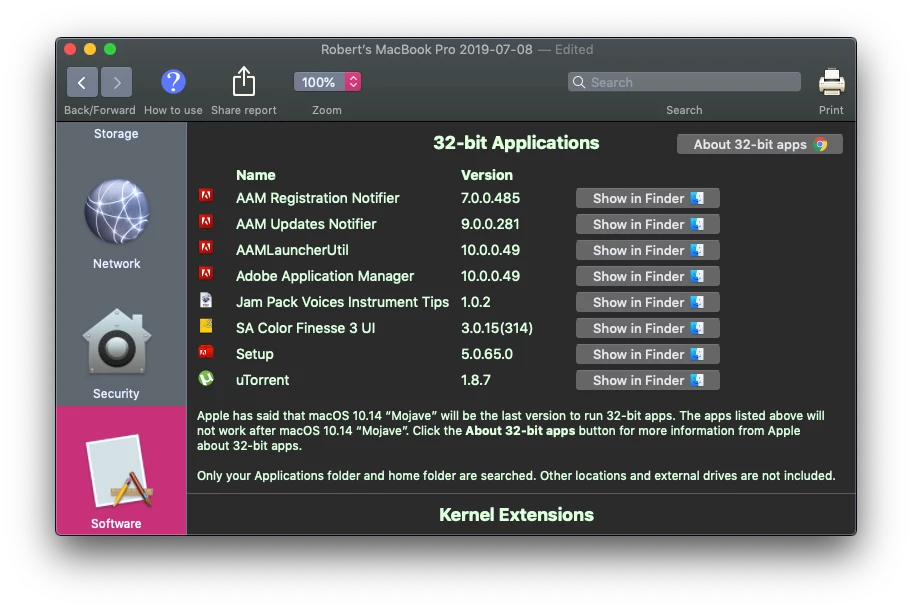Click version 3.0.15(314)
Screen dimensions: 912x609
point(497,328)
